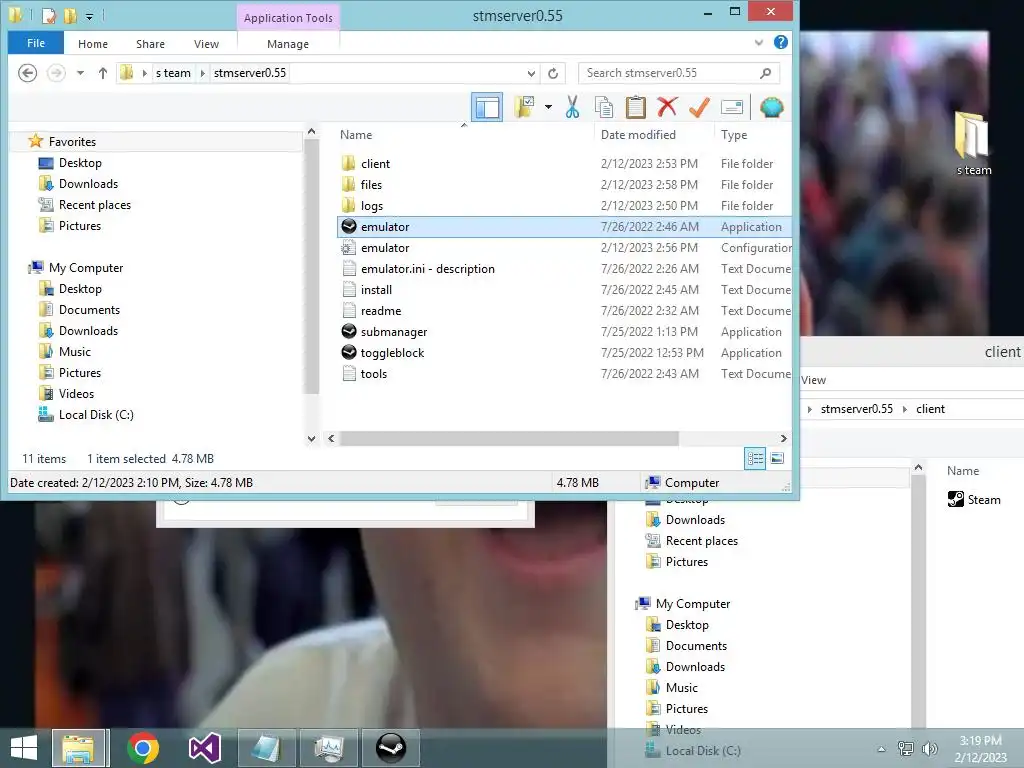Open Desktop under Favorites

(80, 163)
